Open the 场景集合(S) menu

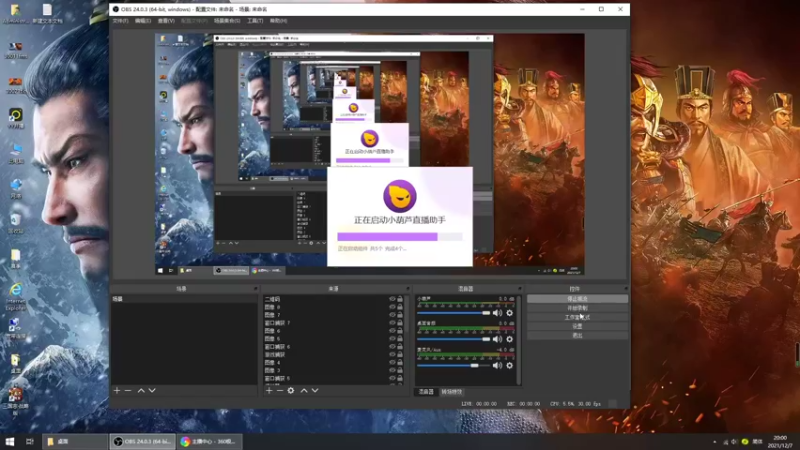(x=227, y=21)
